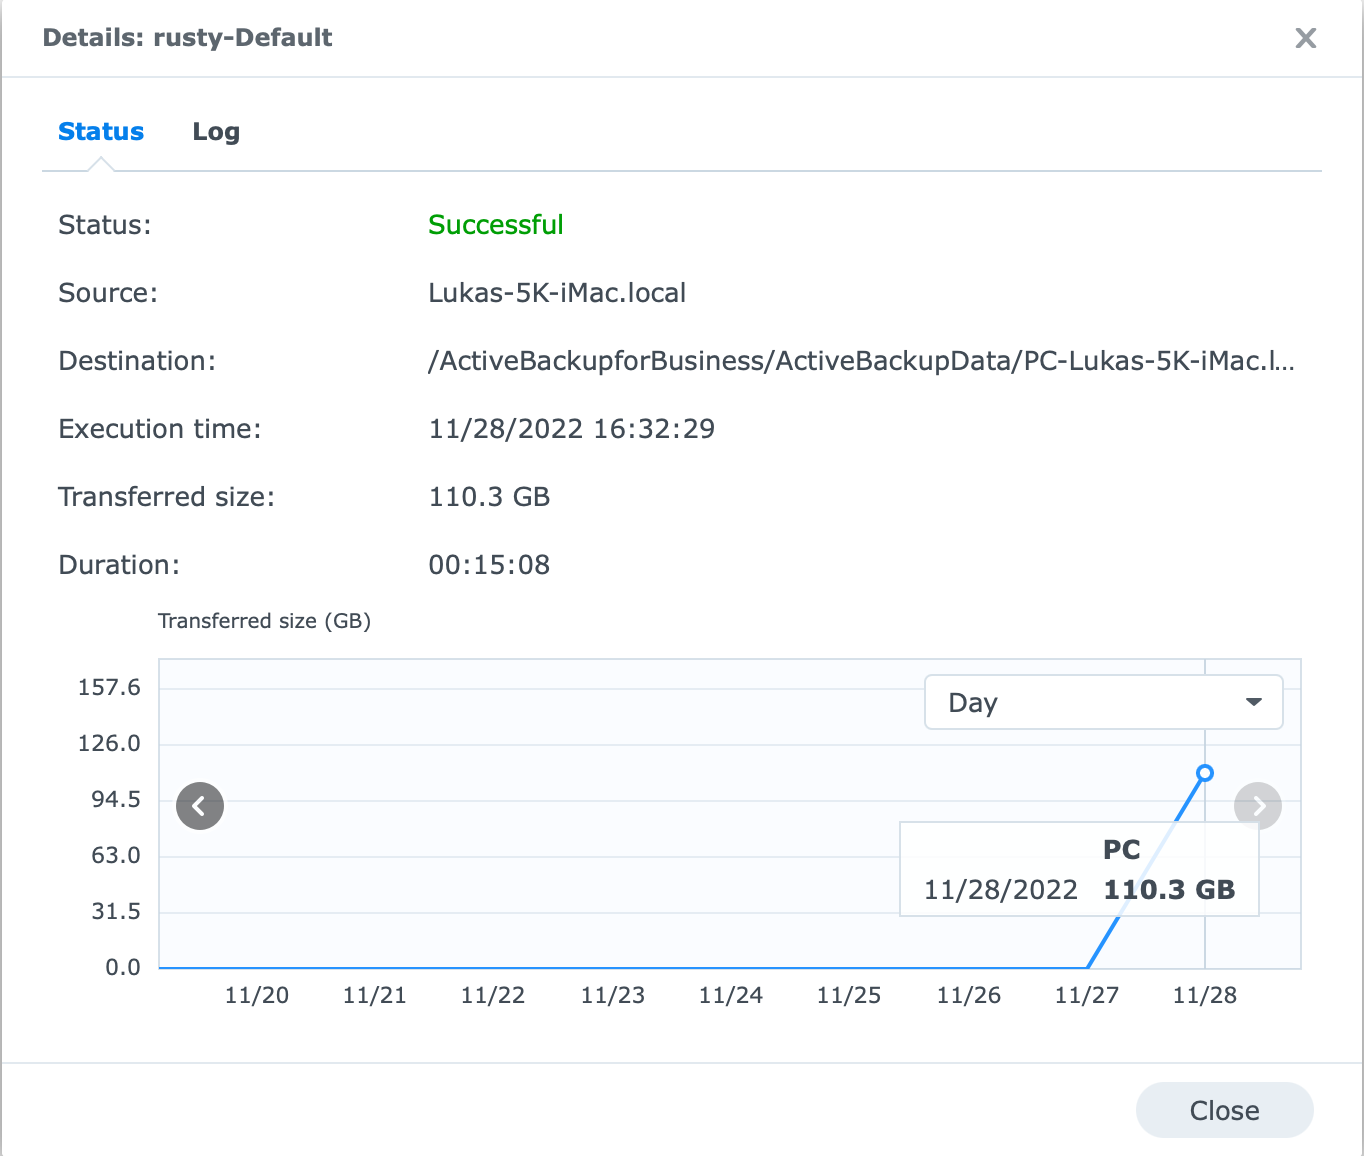The image size is (1364, 1156).
Task: Click the 11/21 date label on axis
Action: tap(375, 996)
